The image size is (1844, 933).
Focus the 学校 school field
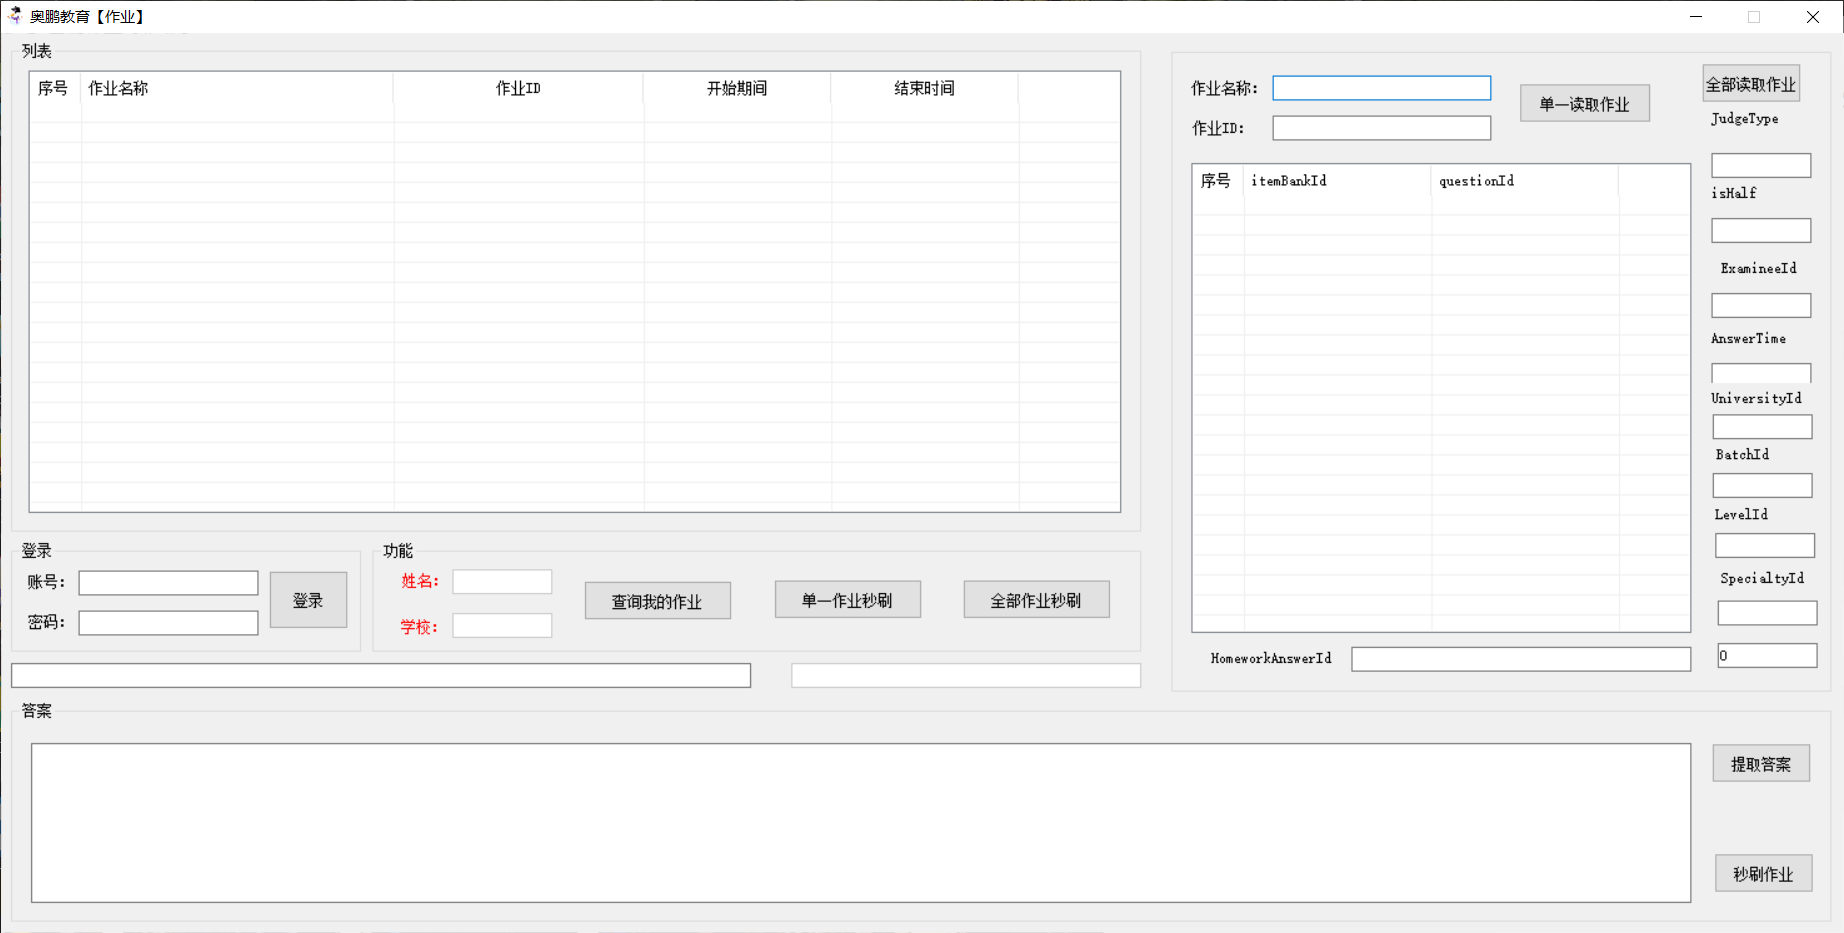502,626
